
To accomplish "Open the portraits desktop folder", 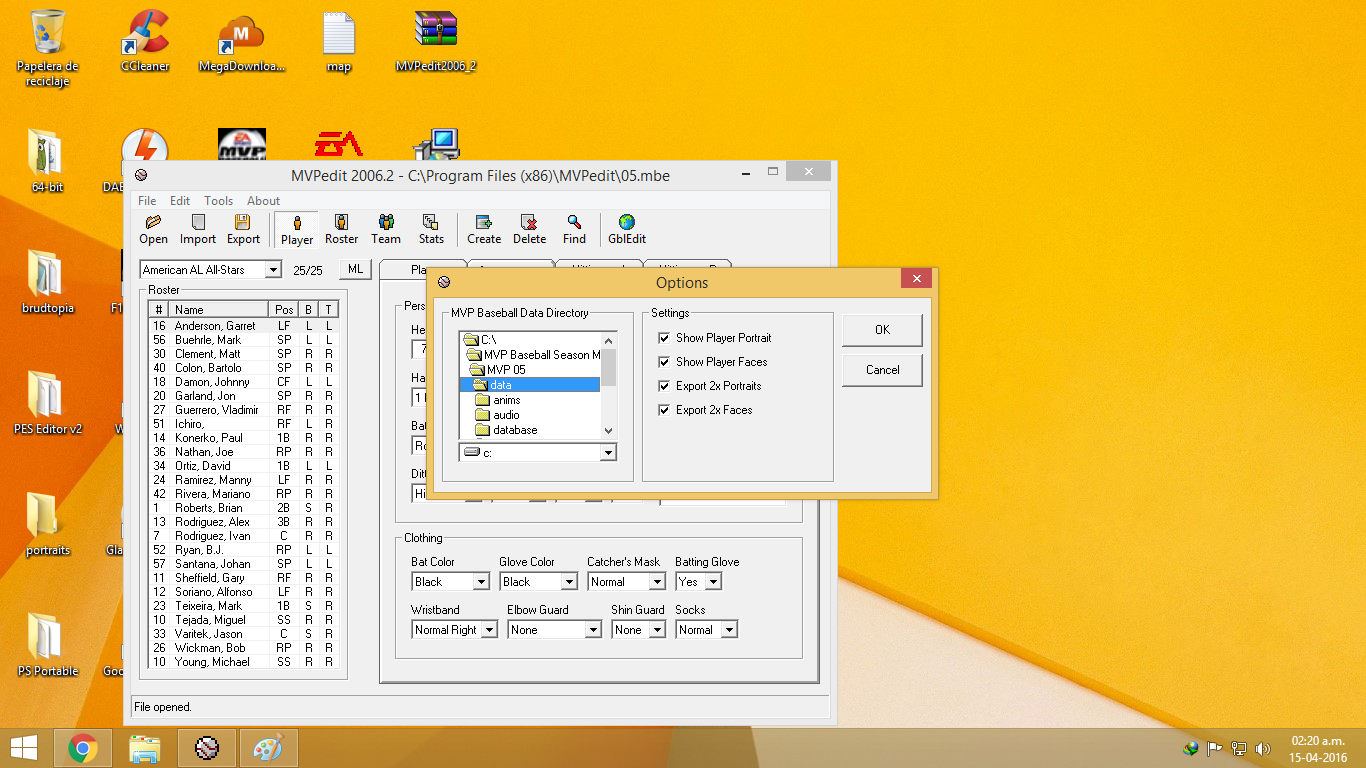I will click(x=47, y=524).
